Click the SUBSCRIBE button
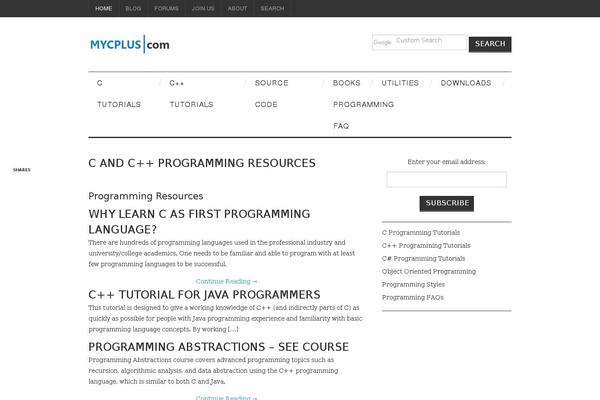The width and height of the screenshot is (600, 400). pos(447,203)
